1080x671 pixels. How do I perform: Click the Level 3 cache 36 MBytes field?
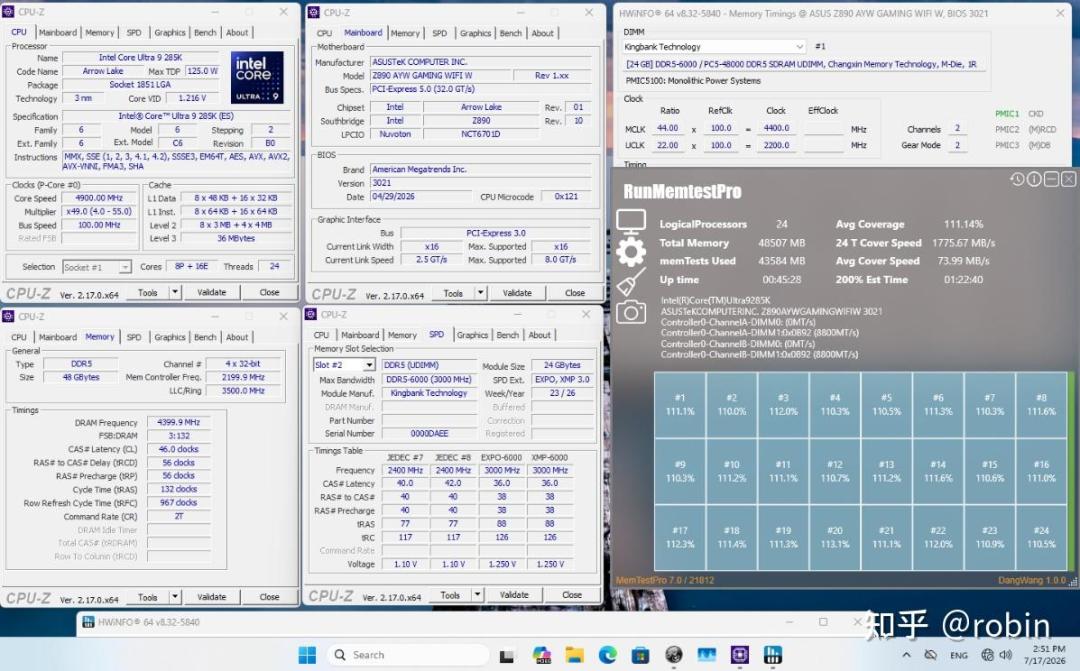point(236,238)
